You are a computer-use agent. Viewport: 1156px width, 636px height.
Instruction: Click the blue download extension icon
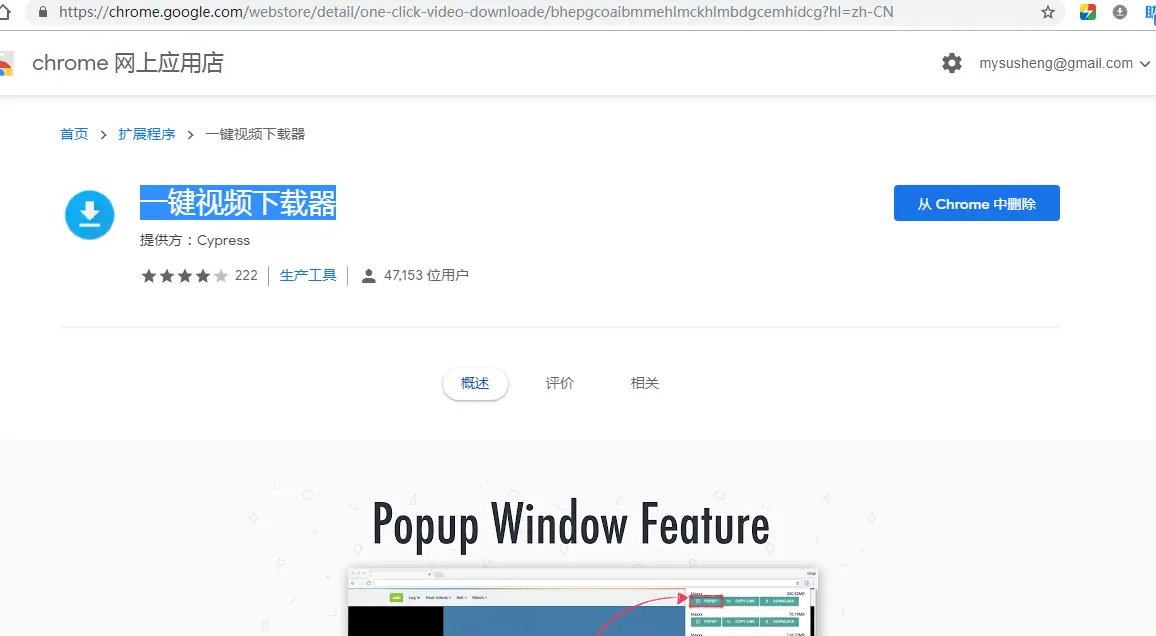click(x=89, y=214)
